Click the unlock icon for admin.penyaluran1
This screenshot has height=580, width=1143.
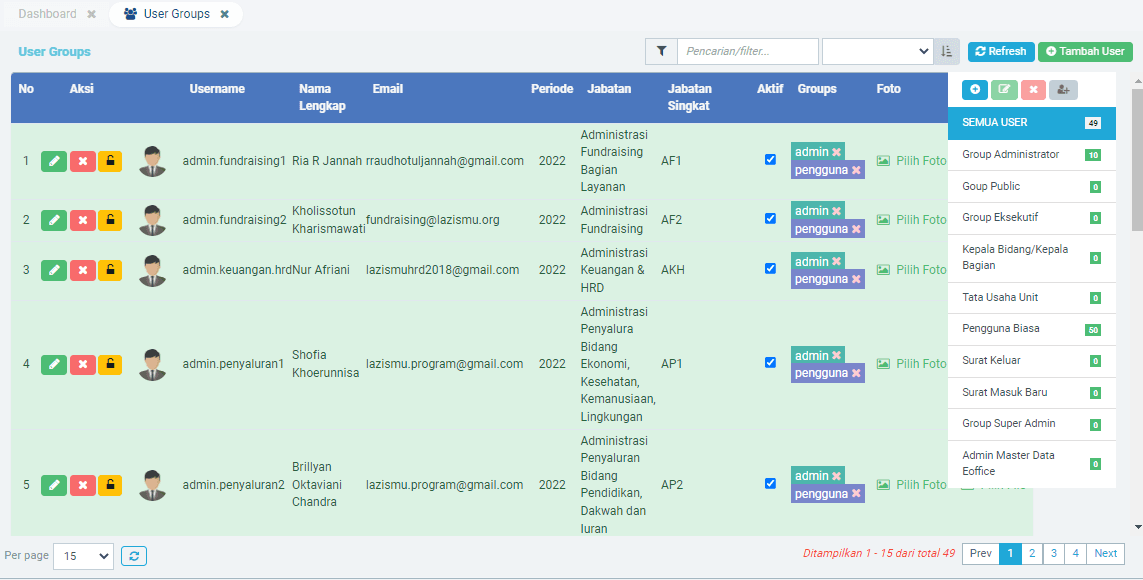[110, 364]
